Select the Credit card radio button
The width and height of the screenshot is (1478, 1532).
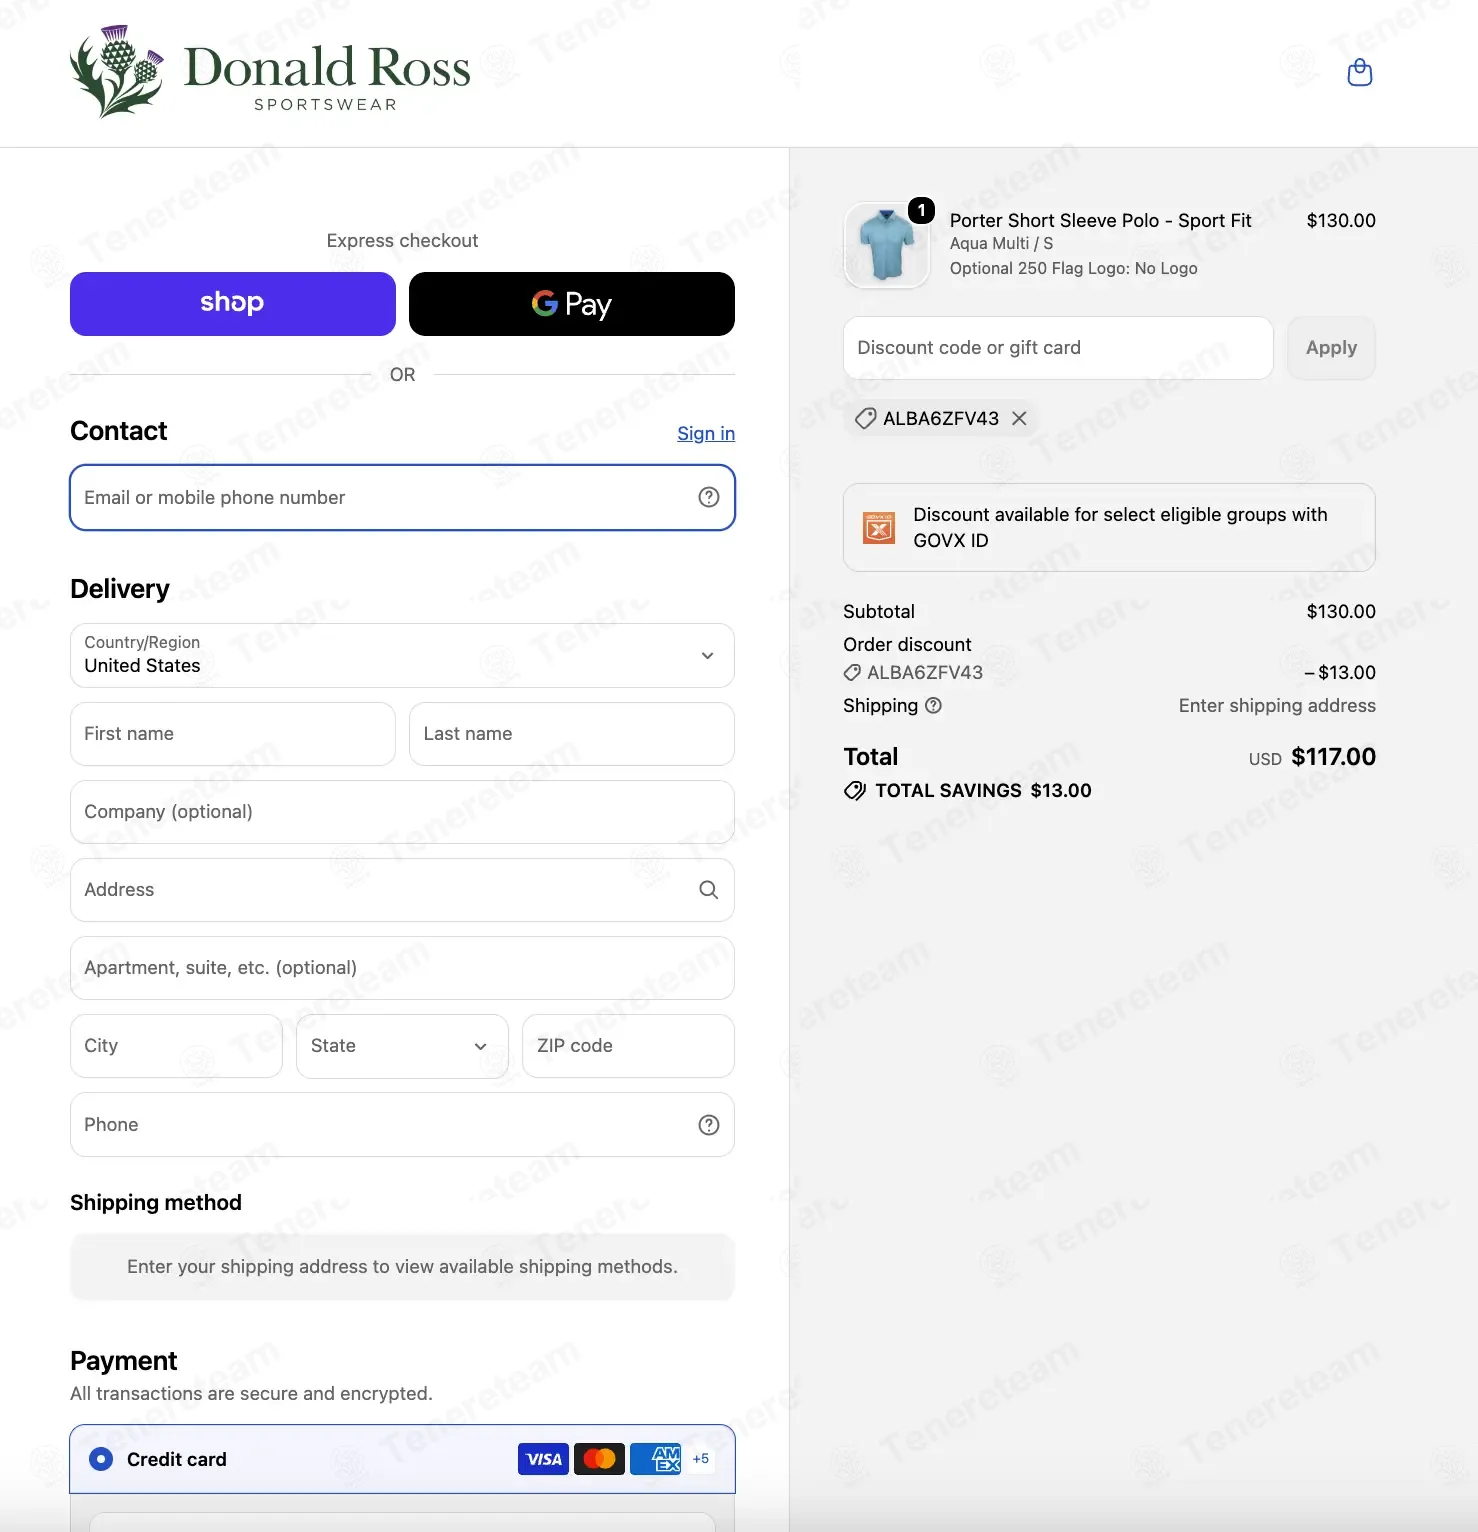(101, 1459)
